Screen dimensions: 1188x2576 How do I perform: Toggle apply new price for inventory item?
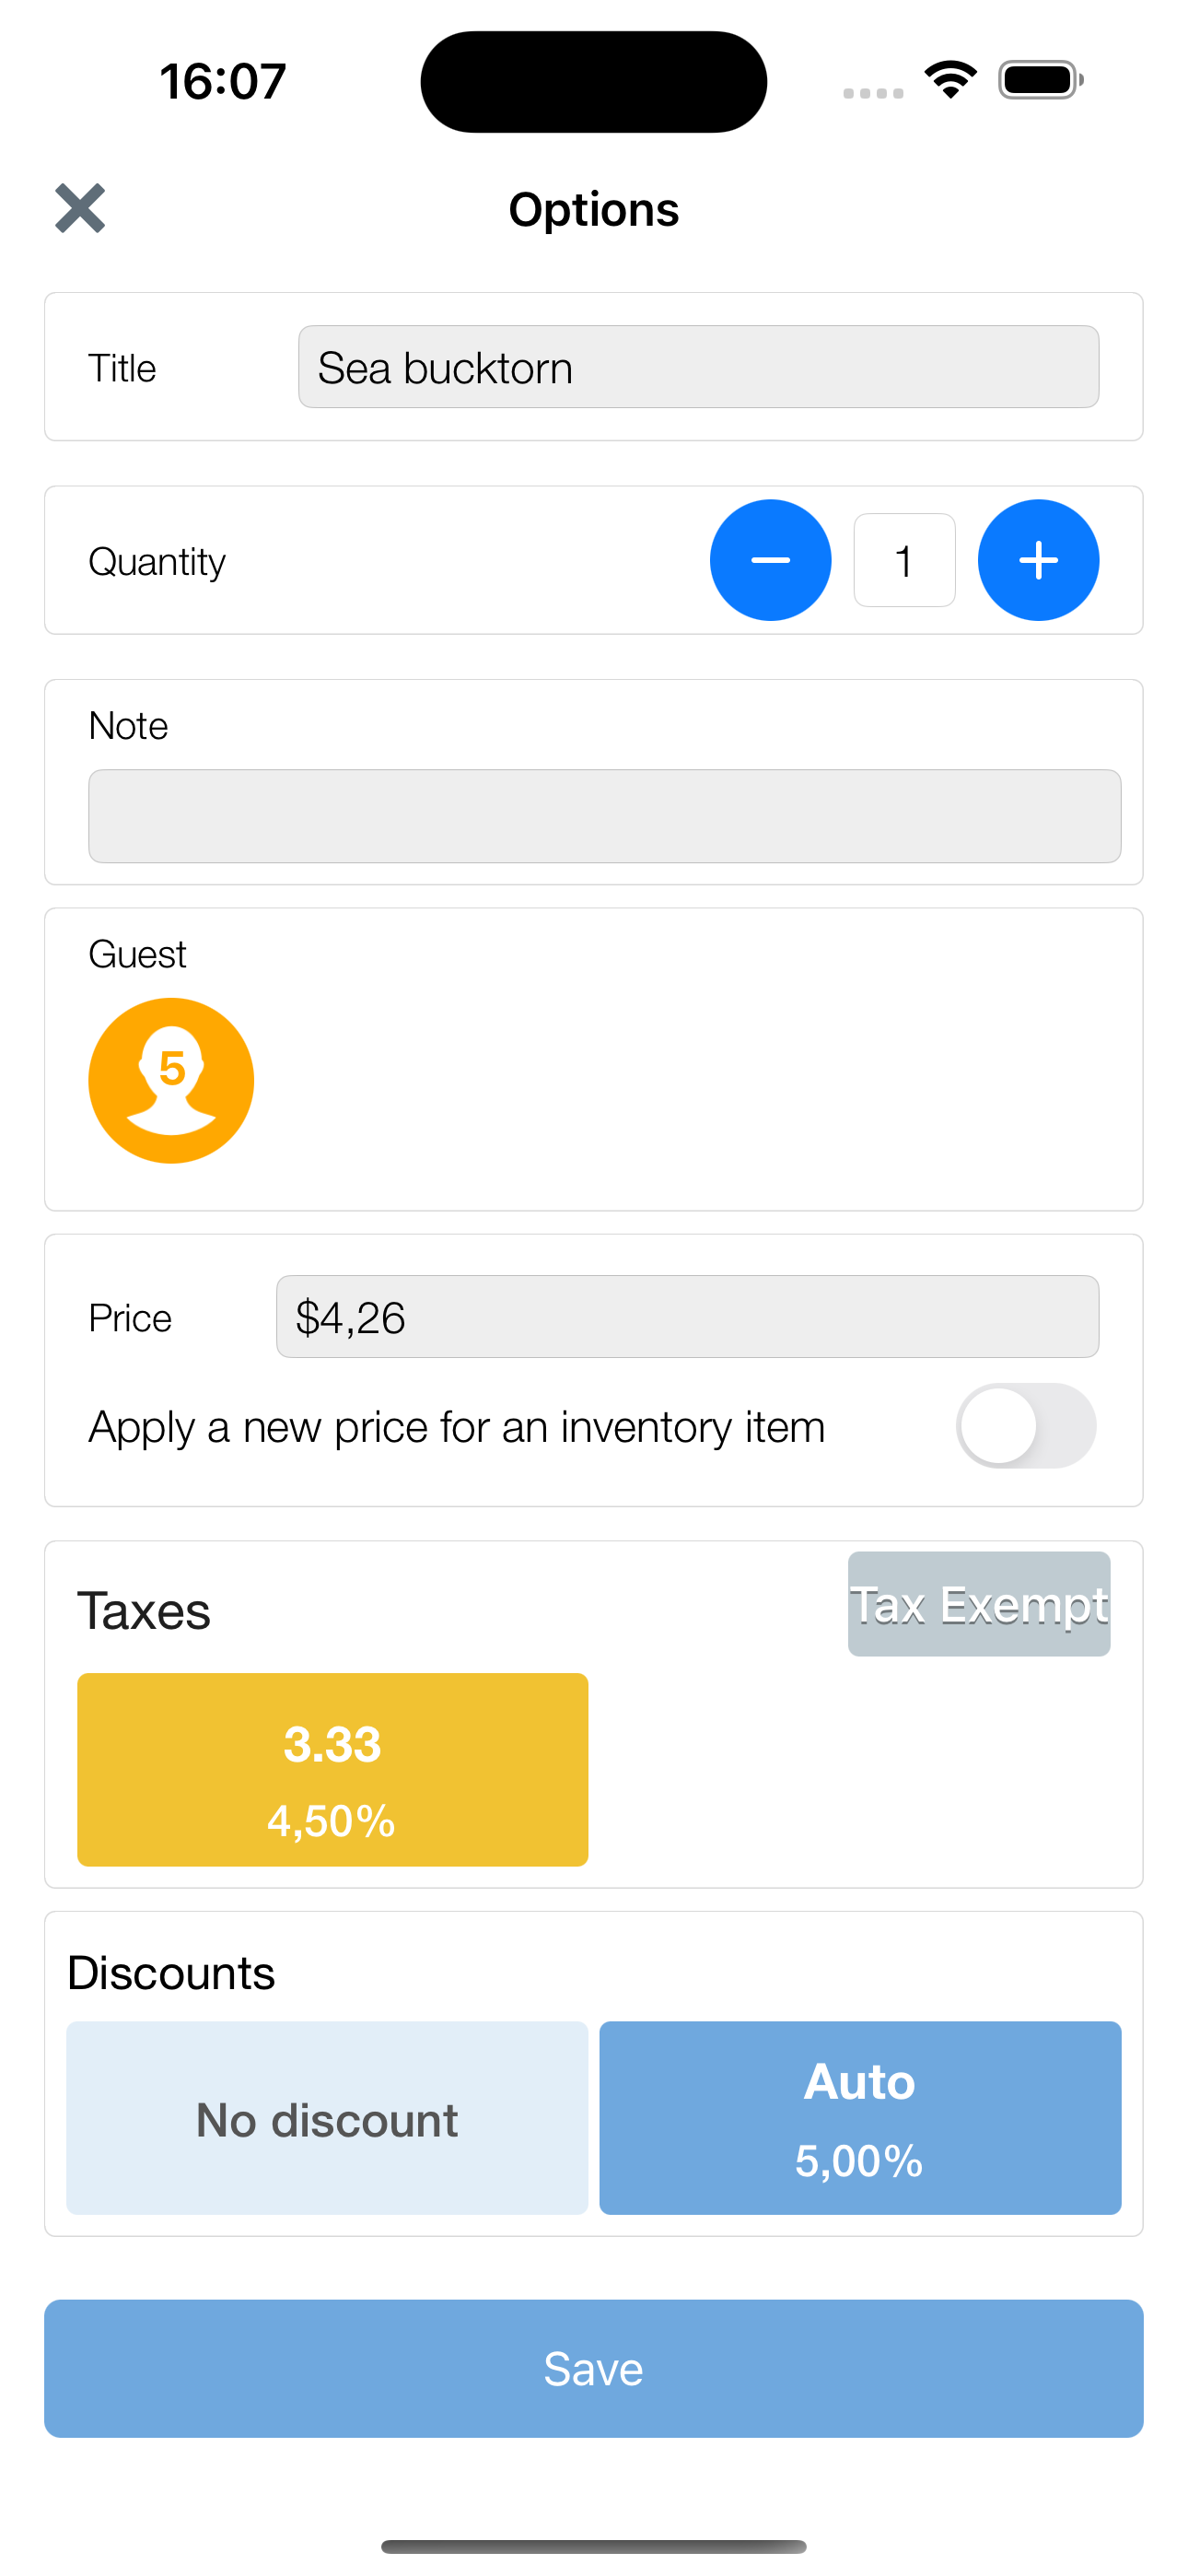click(x=1026, y=1425)
